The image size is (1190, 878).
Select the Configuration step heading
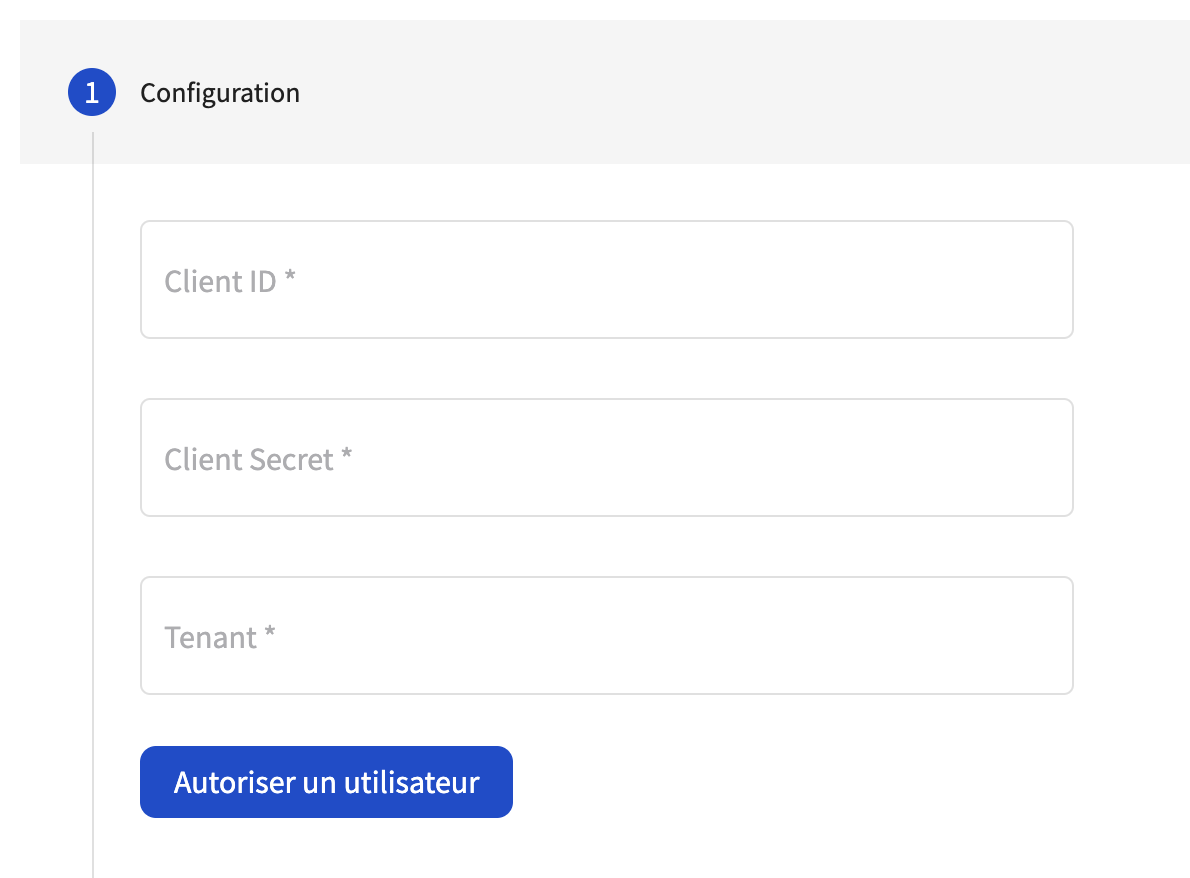[220, 93]
